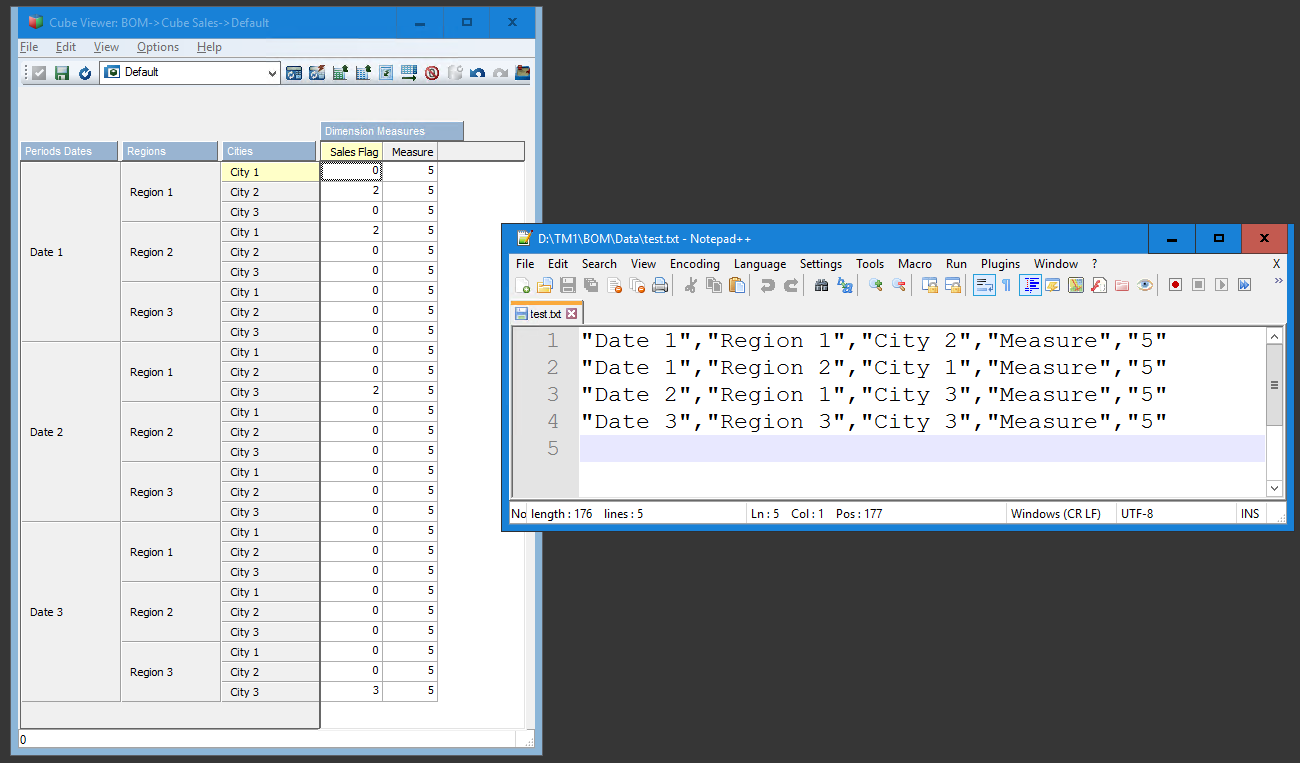Close the test.txt tab with red X

(572, 314)
